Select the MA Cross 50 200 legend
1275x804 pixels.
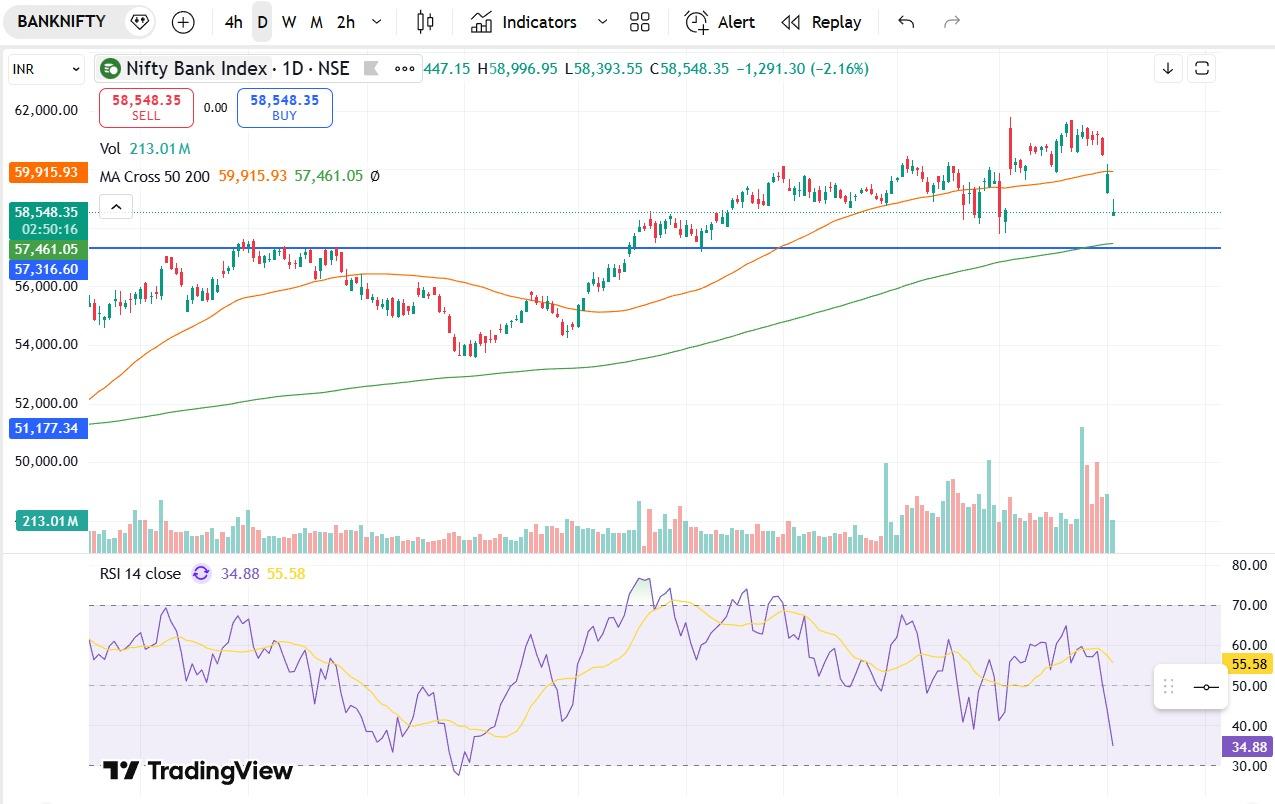155,176
